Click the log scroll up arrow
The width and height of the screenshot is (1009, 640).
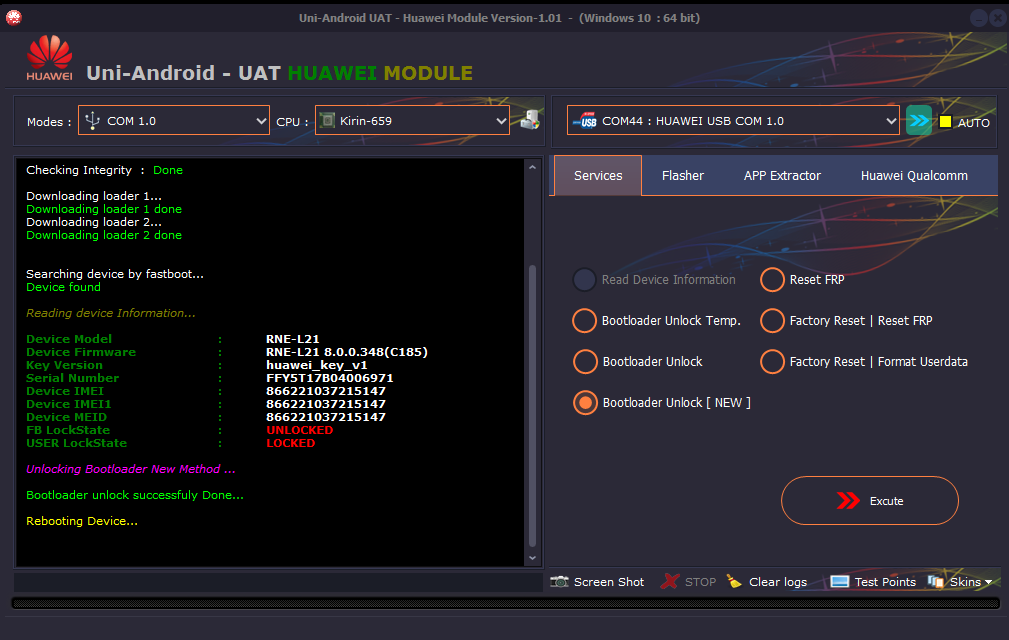point(532,167)
